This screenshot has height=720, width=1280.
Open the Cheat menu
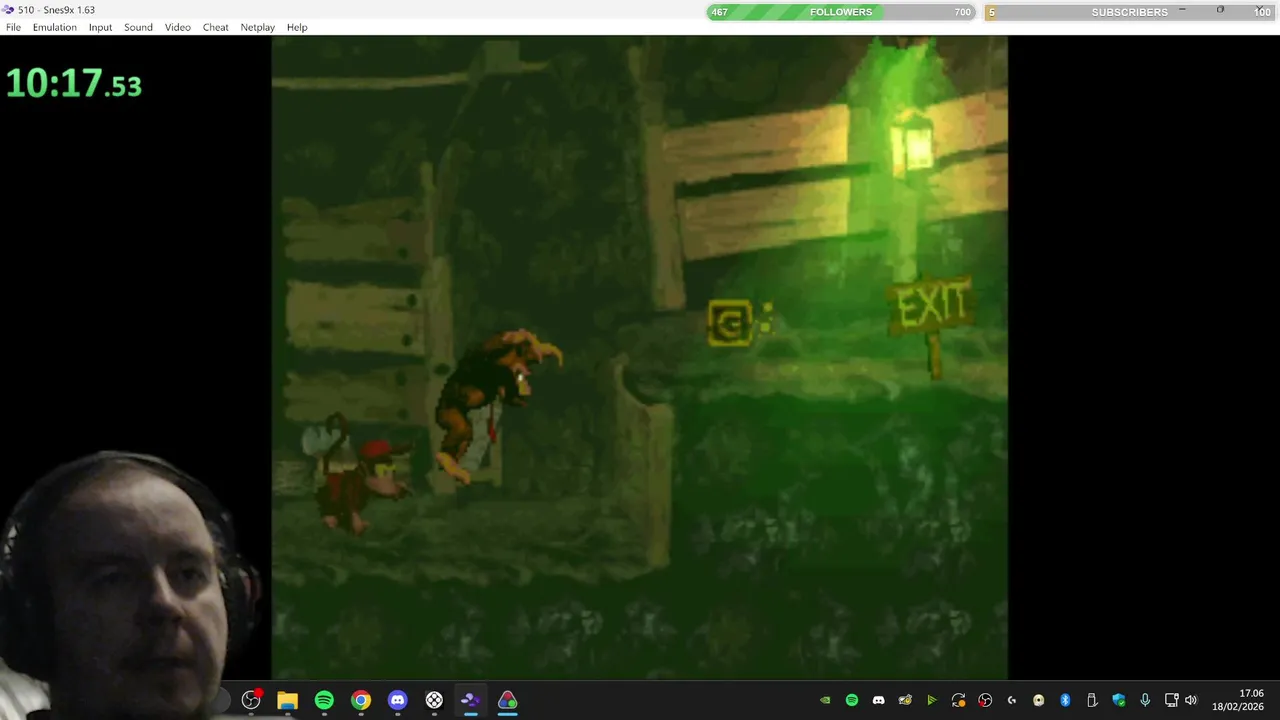[x=216, y=27]
